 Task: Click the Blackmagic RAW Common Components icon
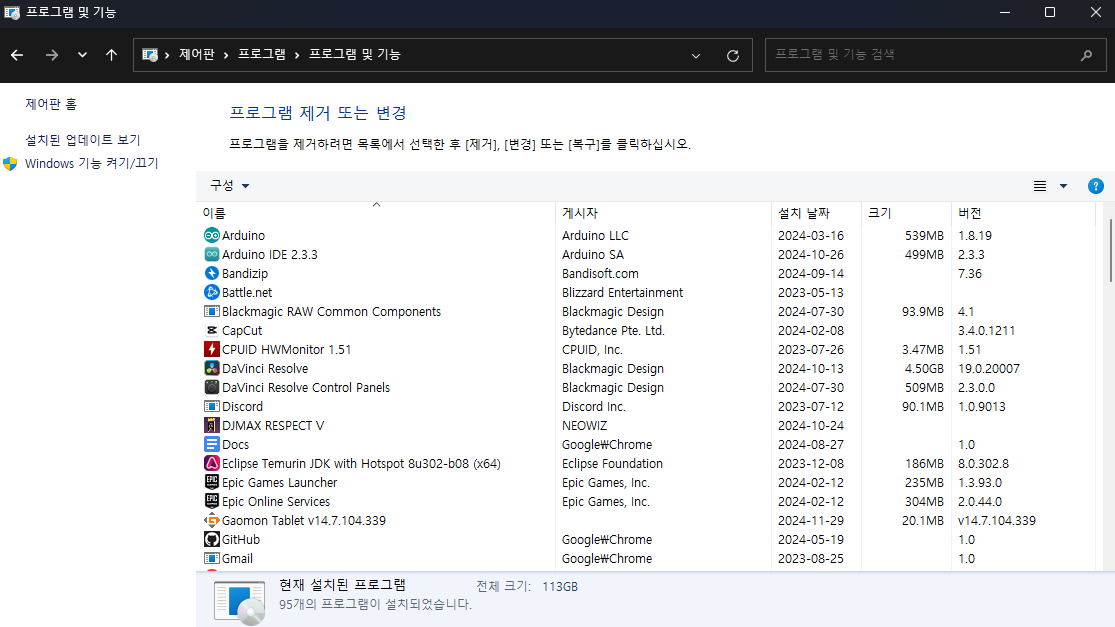tap(211, 311)
